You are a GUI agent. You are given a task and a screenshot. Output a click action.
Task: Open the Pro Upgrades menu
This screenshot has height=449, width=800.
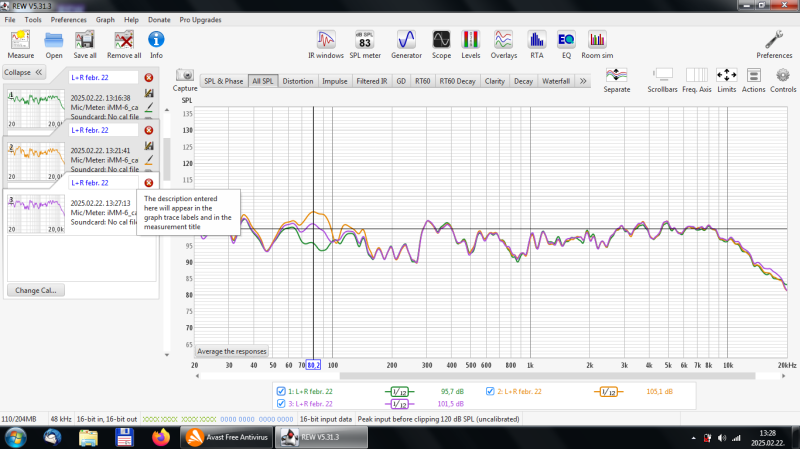(200, 20)
